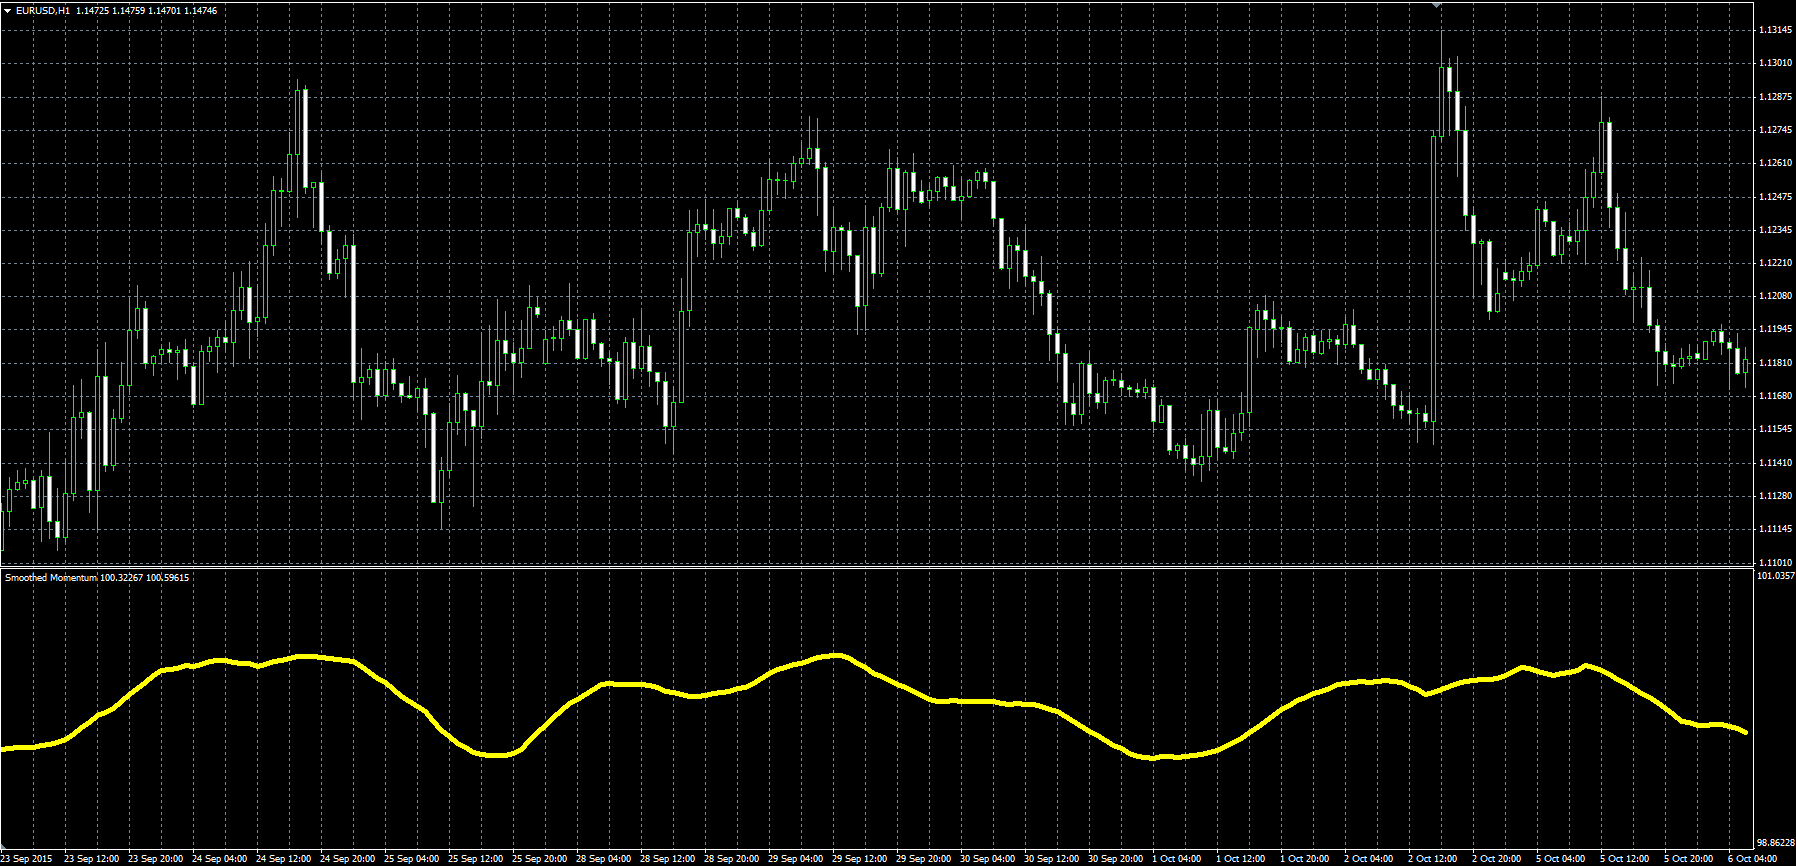Click the chart shift marker triangle on top edge
1796x866 pixels.
click(x=1437, y=4)
